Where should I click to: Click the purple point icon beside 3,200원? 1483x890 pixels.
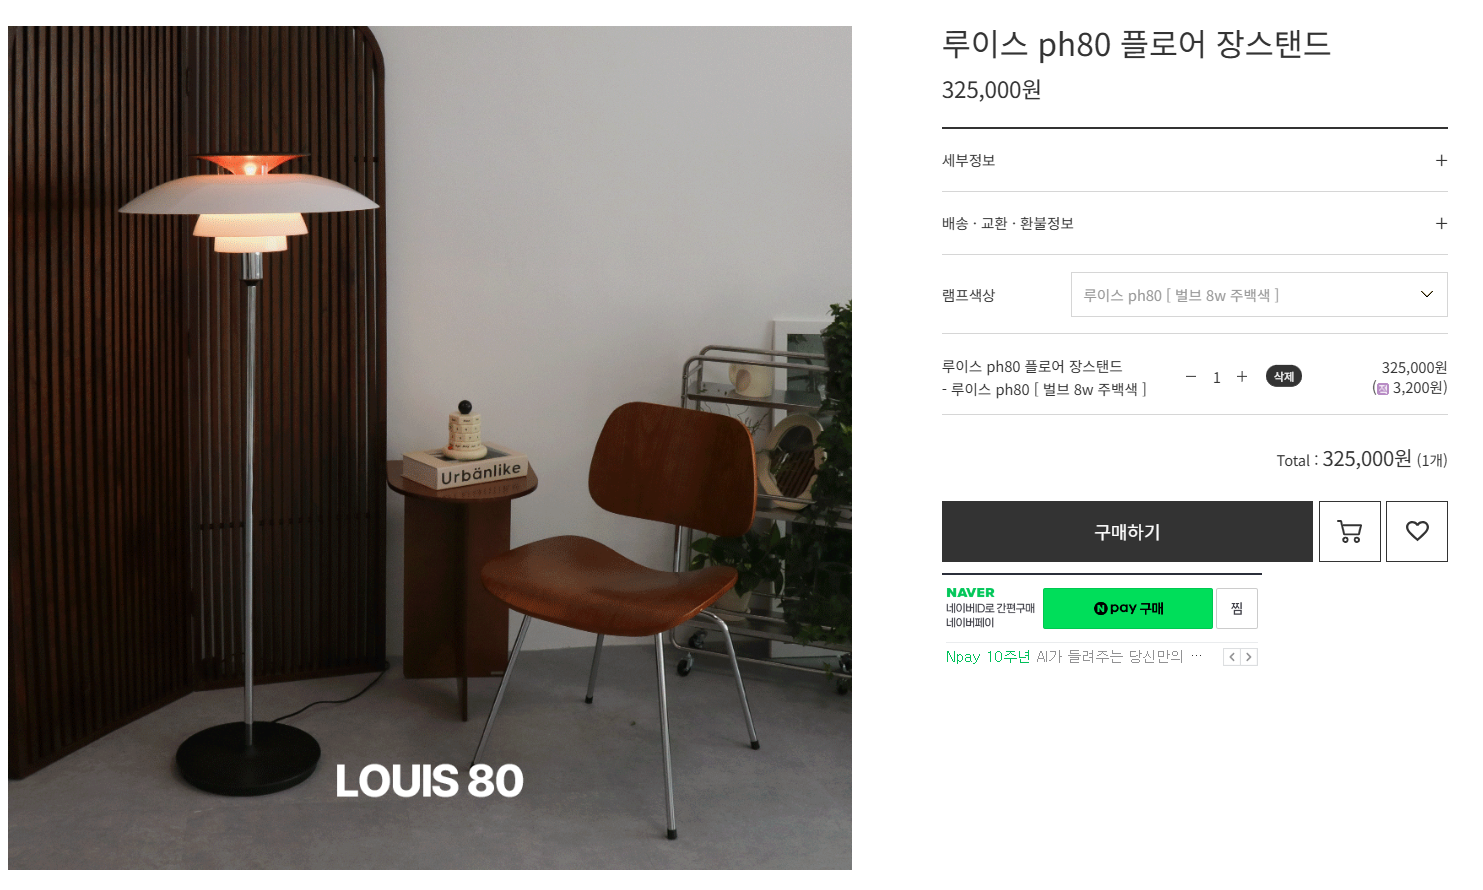[x=1383, y=389]
